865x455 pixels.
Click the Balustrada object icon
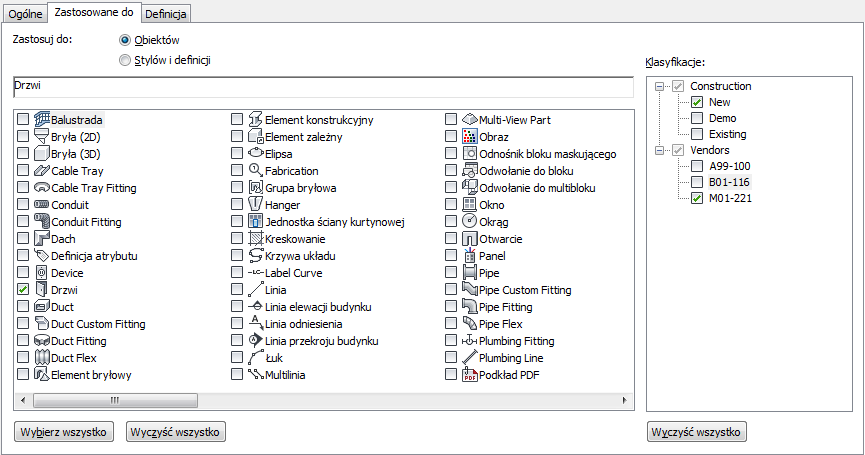42,120
